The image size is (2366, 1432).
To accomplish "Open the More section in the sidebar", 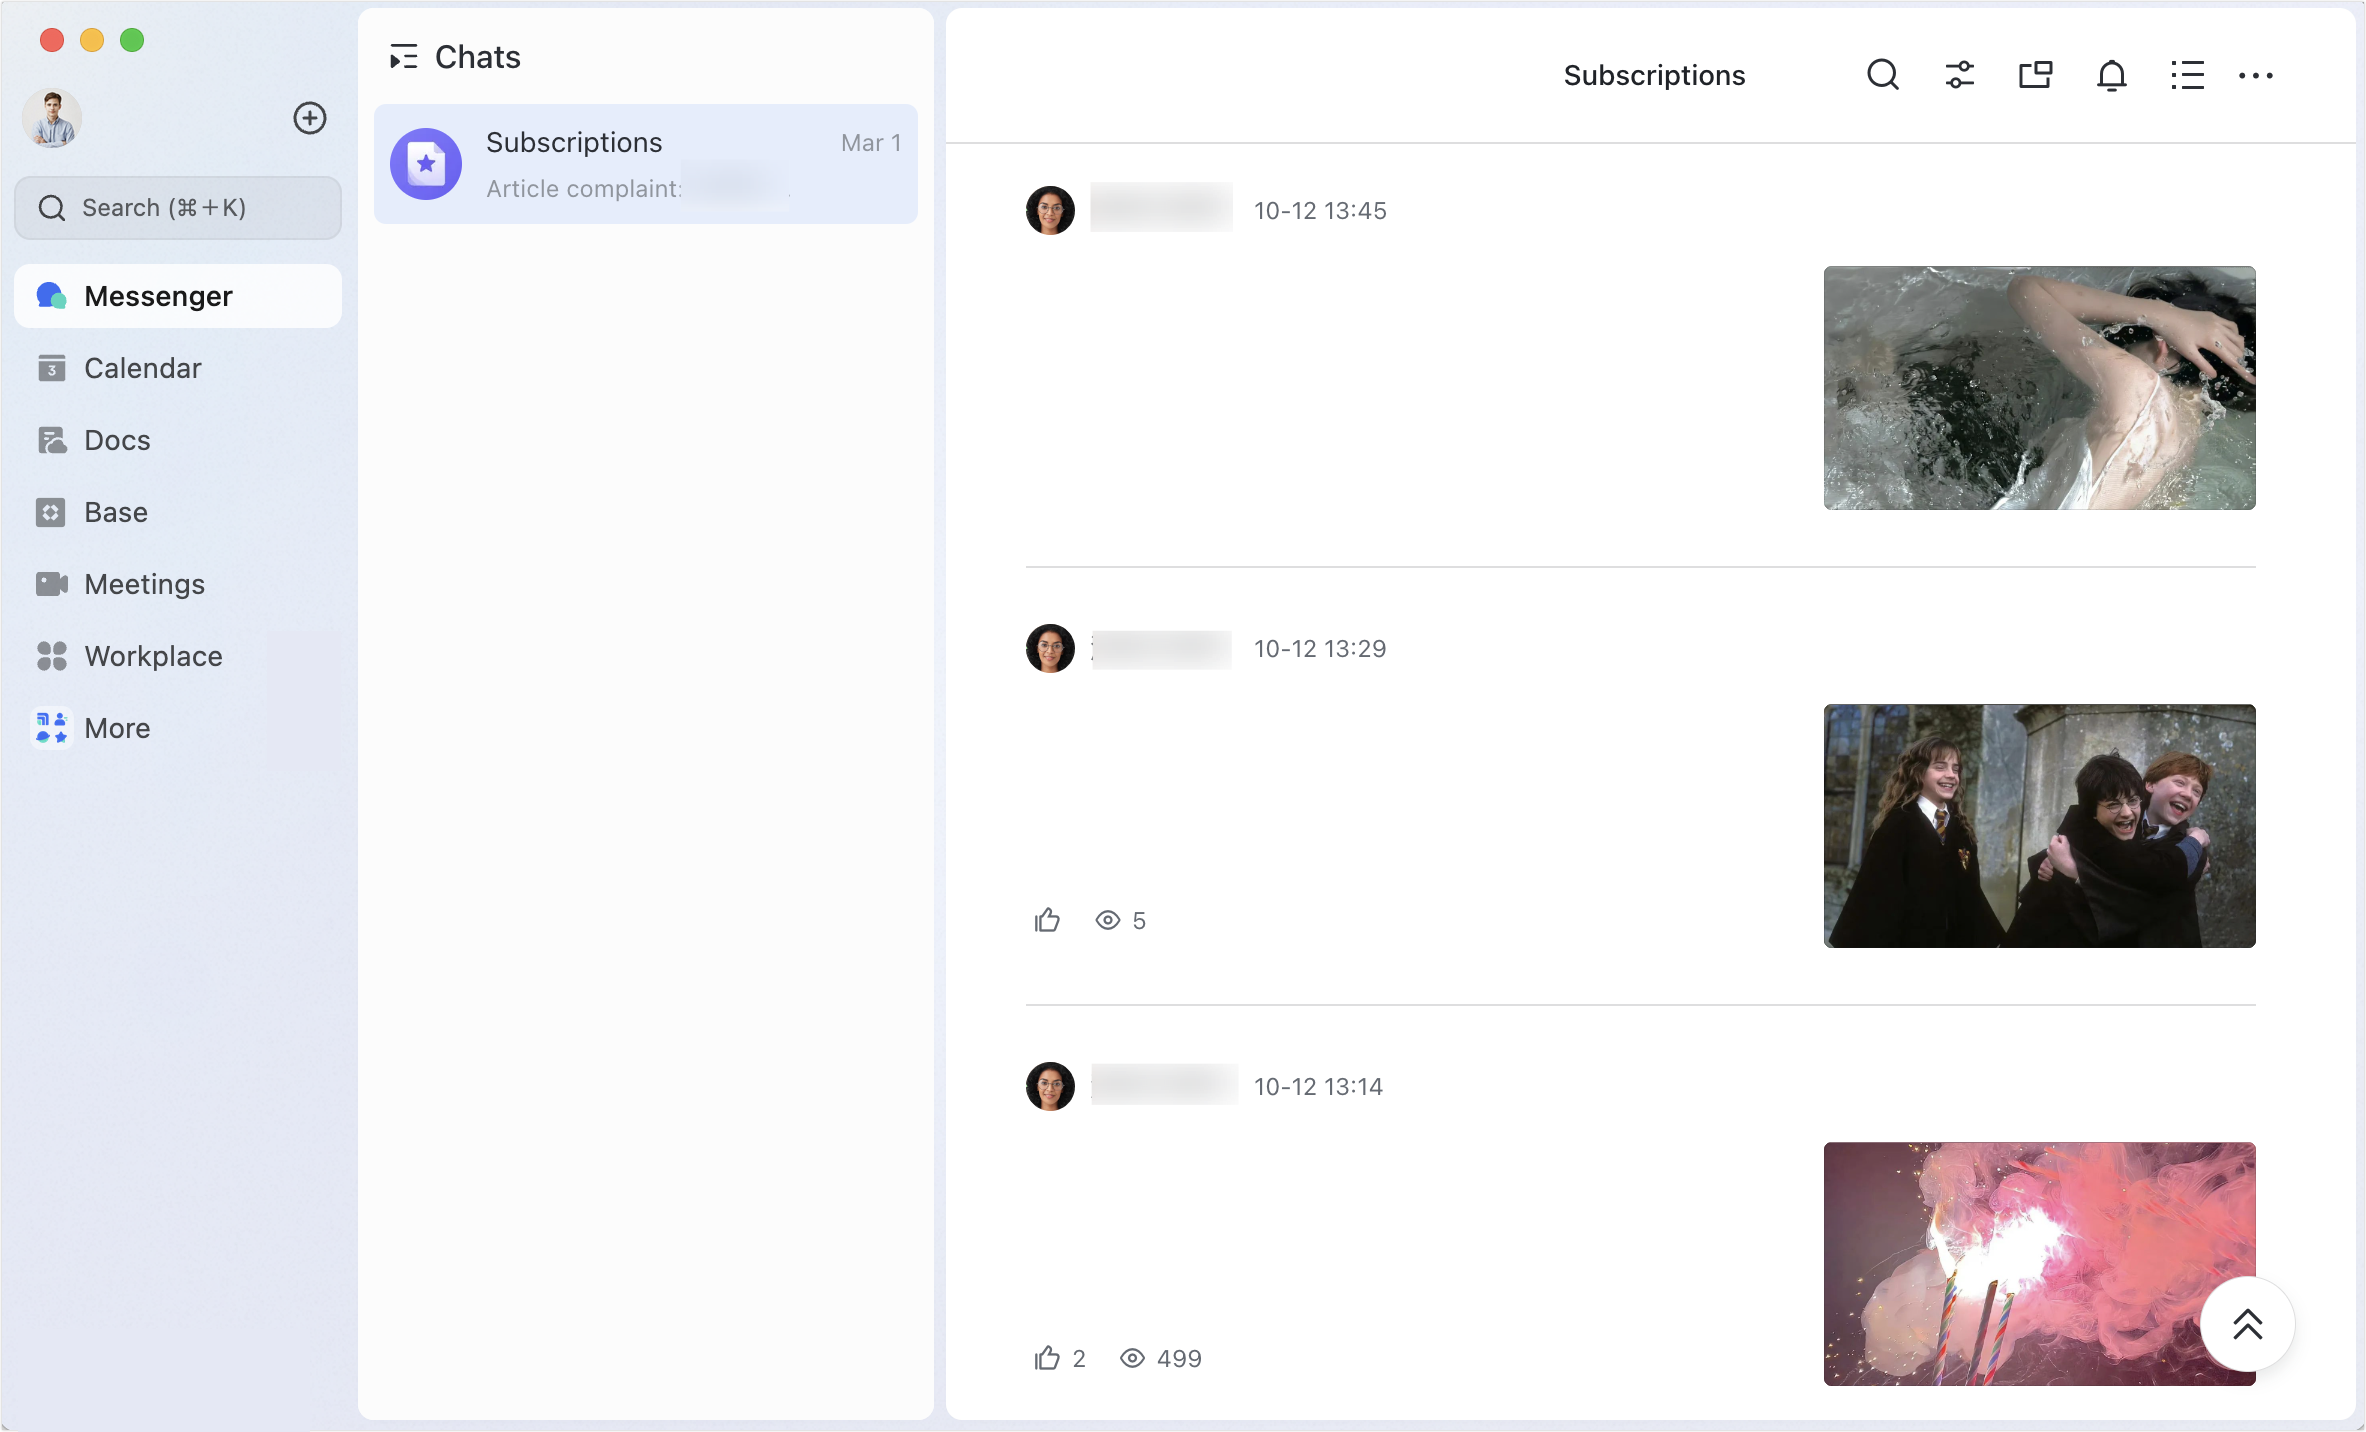I will (x=116, y=728).
